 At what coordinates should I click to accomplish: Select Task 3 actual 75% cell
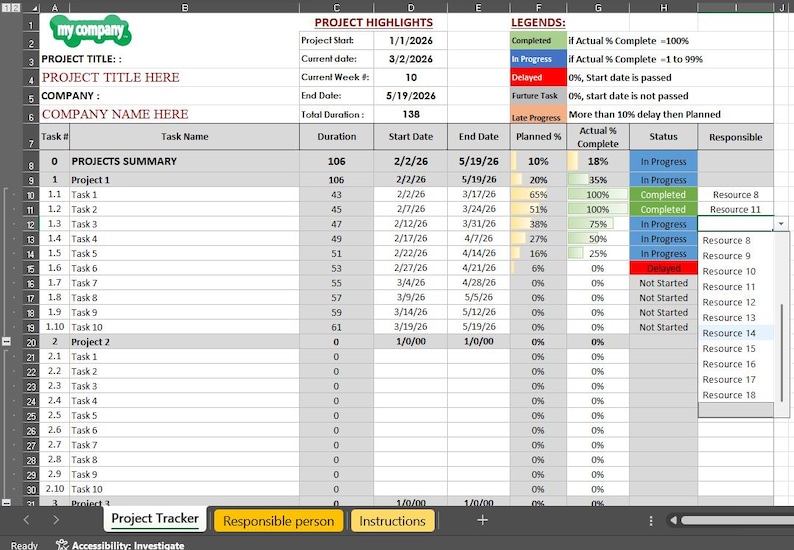(x=598, y=224)
